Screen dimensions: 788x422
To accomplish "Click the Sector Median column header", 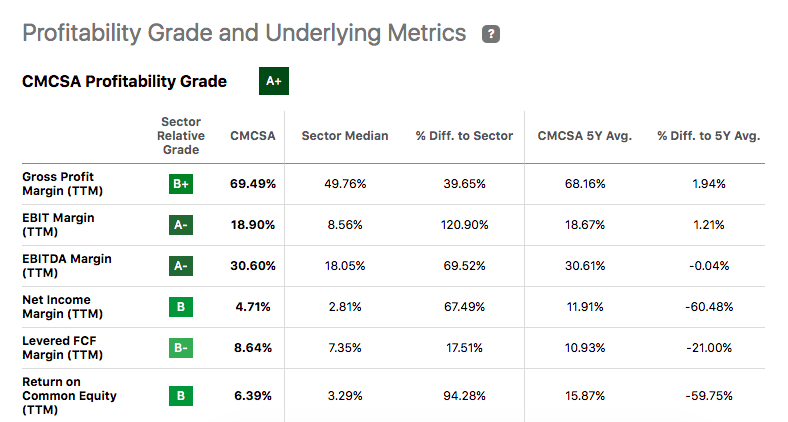I will [344, 136].
